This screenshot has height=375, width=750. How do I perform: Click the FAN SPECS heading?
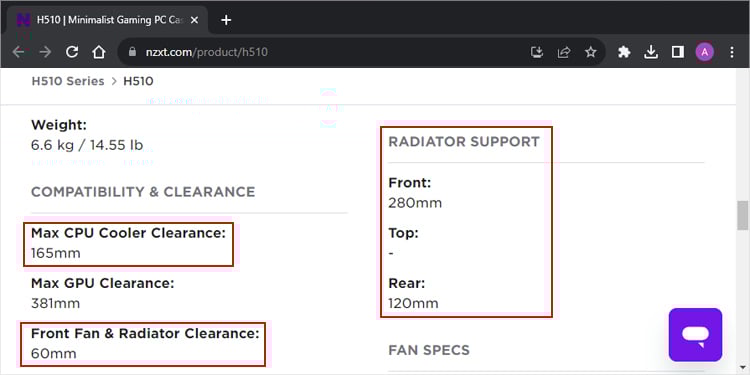429,350
